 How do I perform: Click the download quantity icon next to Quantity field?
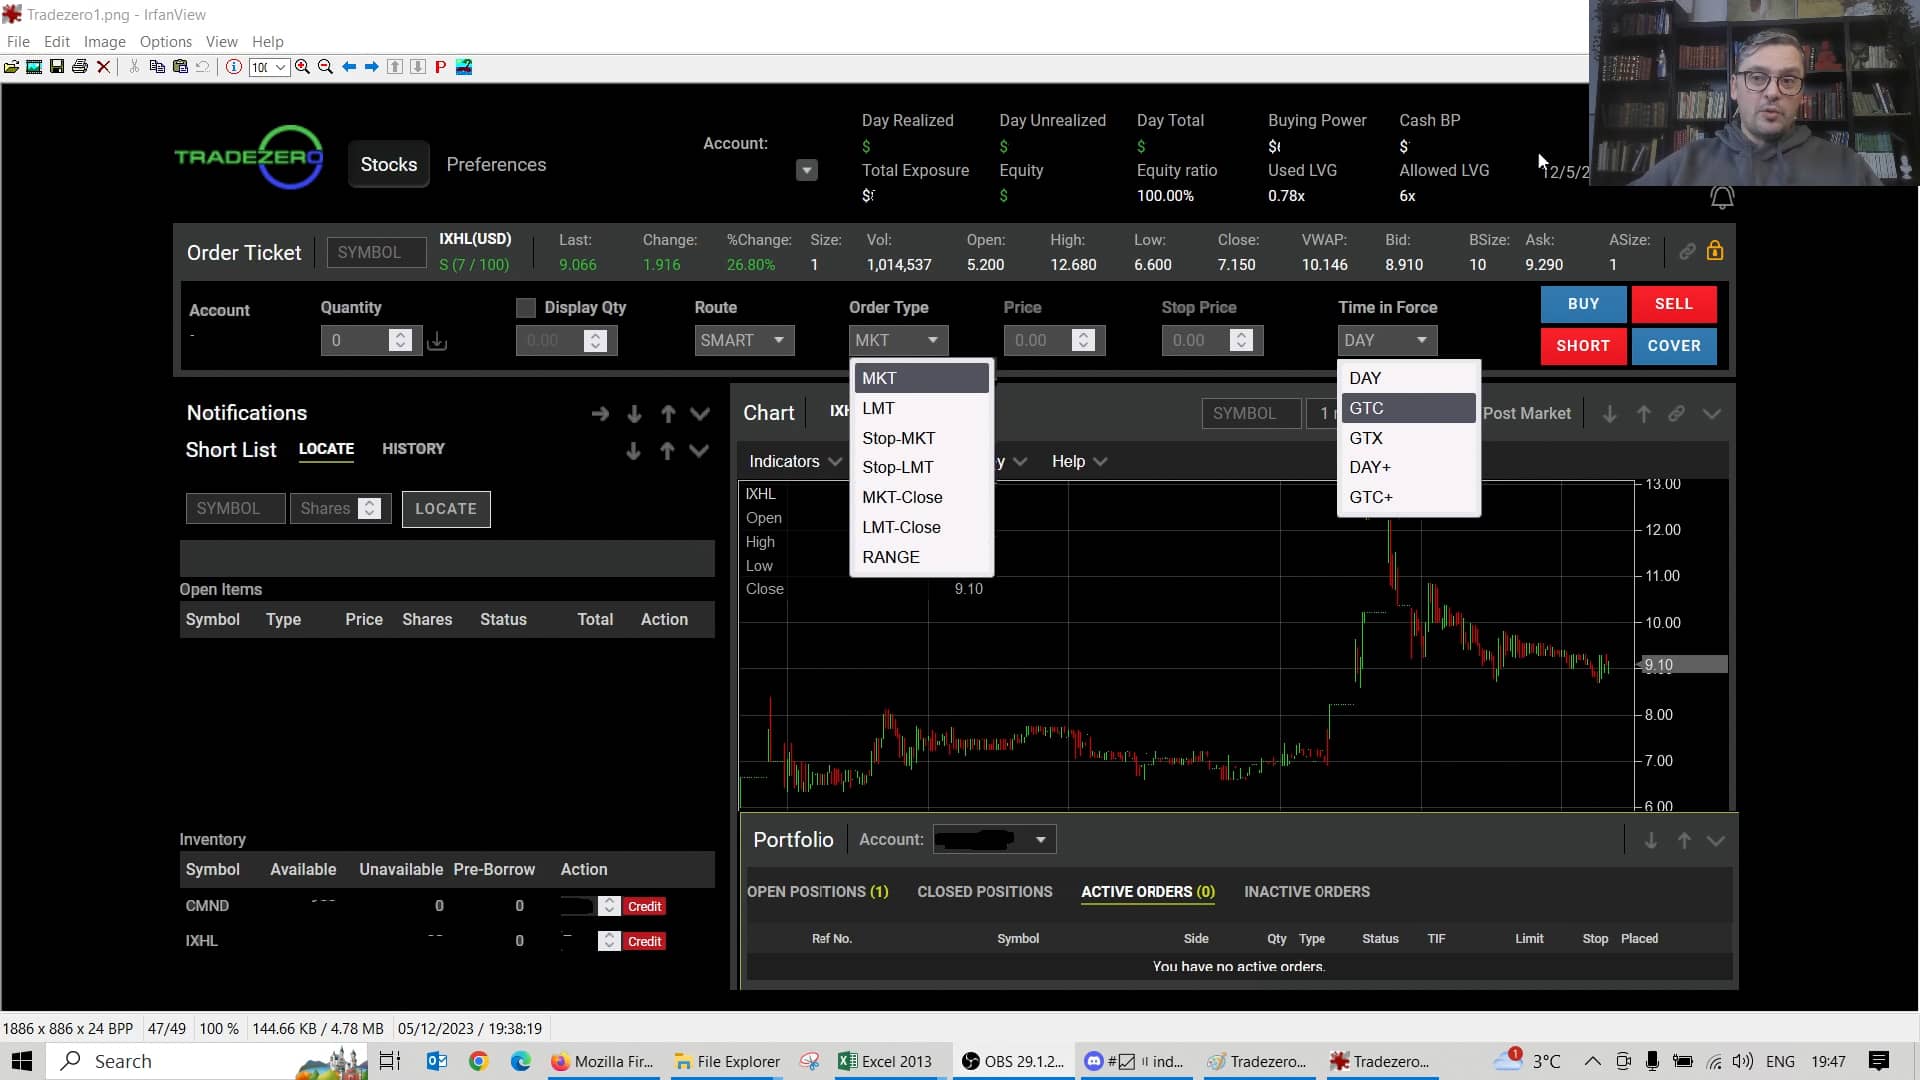point(436,340)
